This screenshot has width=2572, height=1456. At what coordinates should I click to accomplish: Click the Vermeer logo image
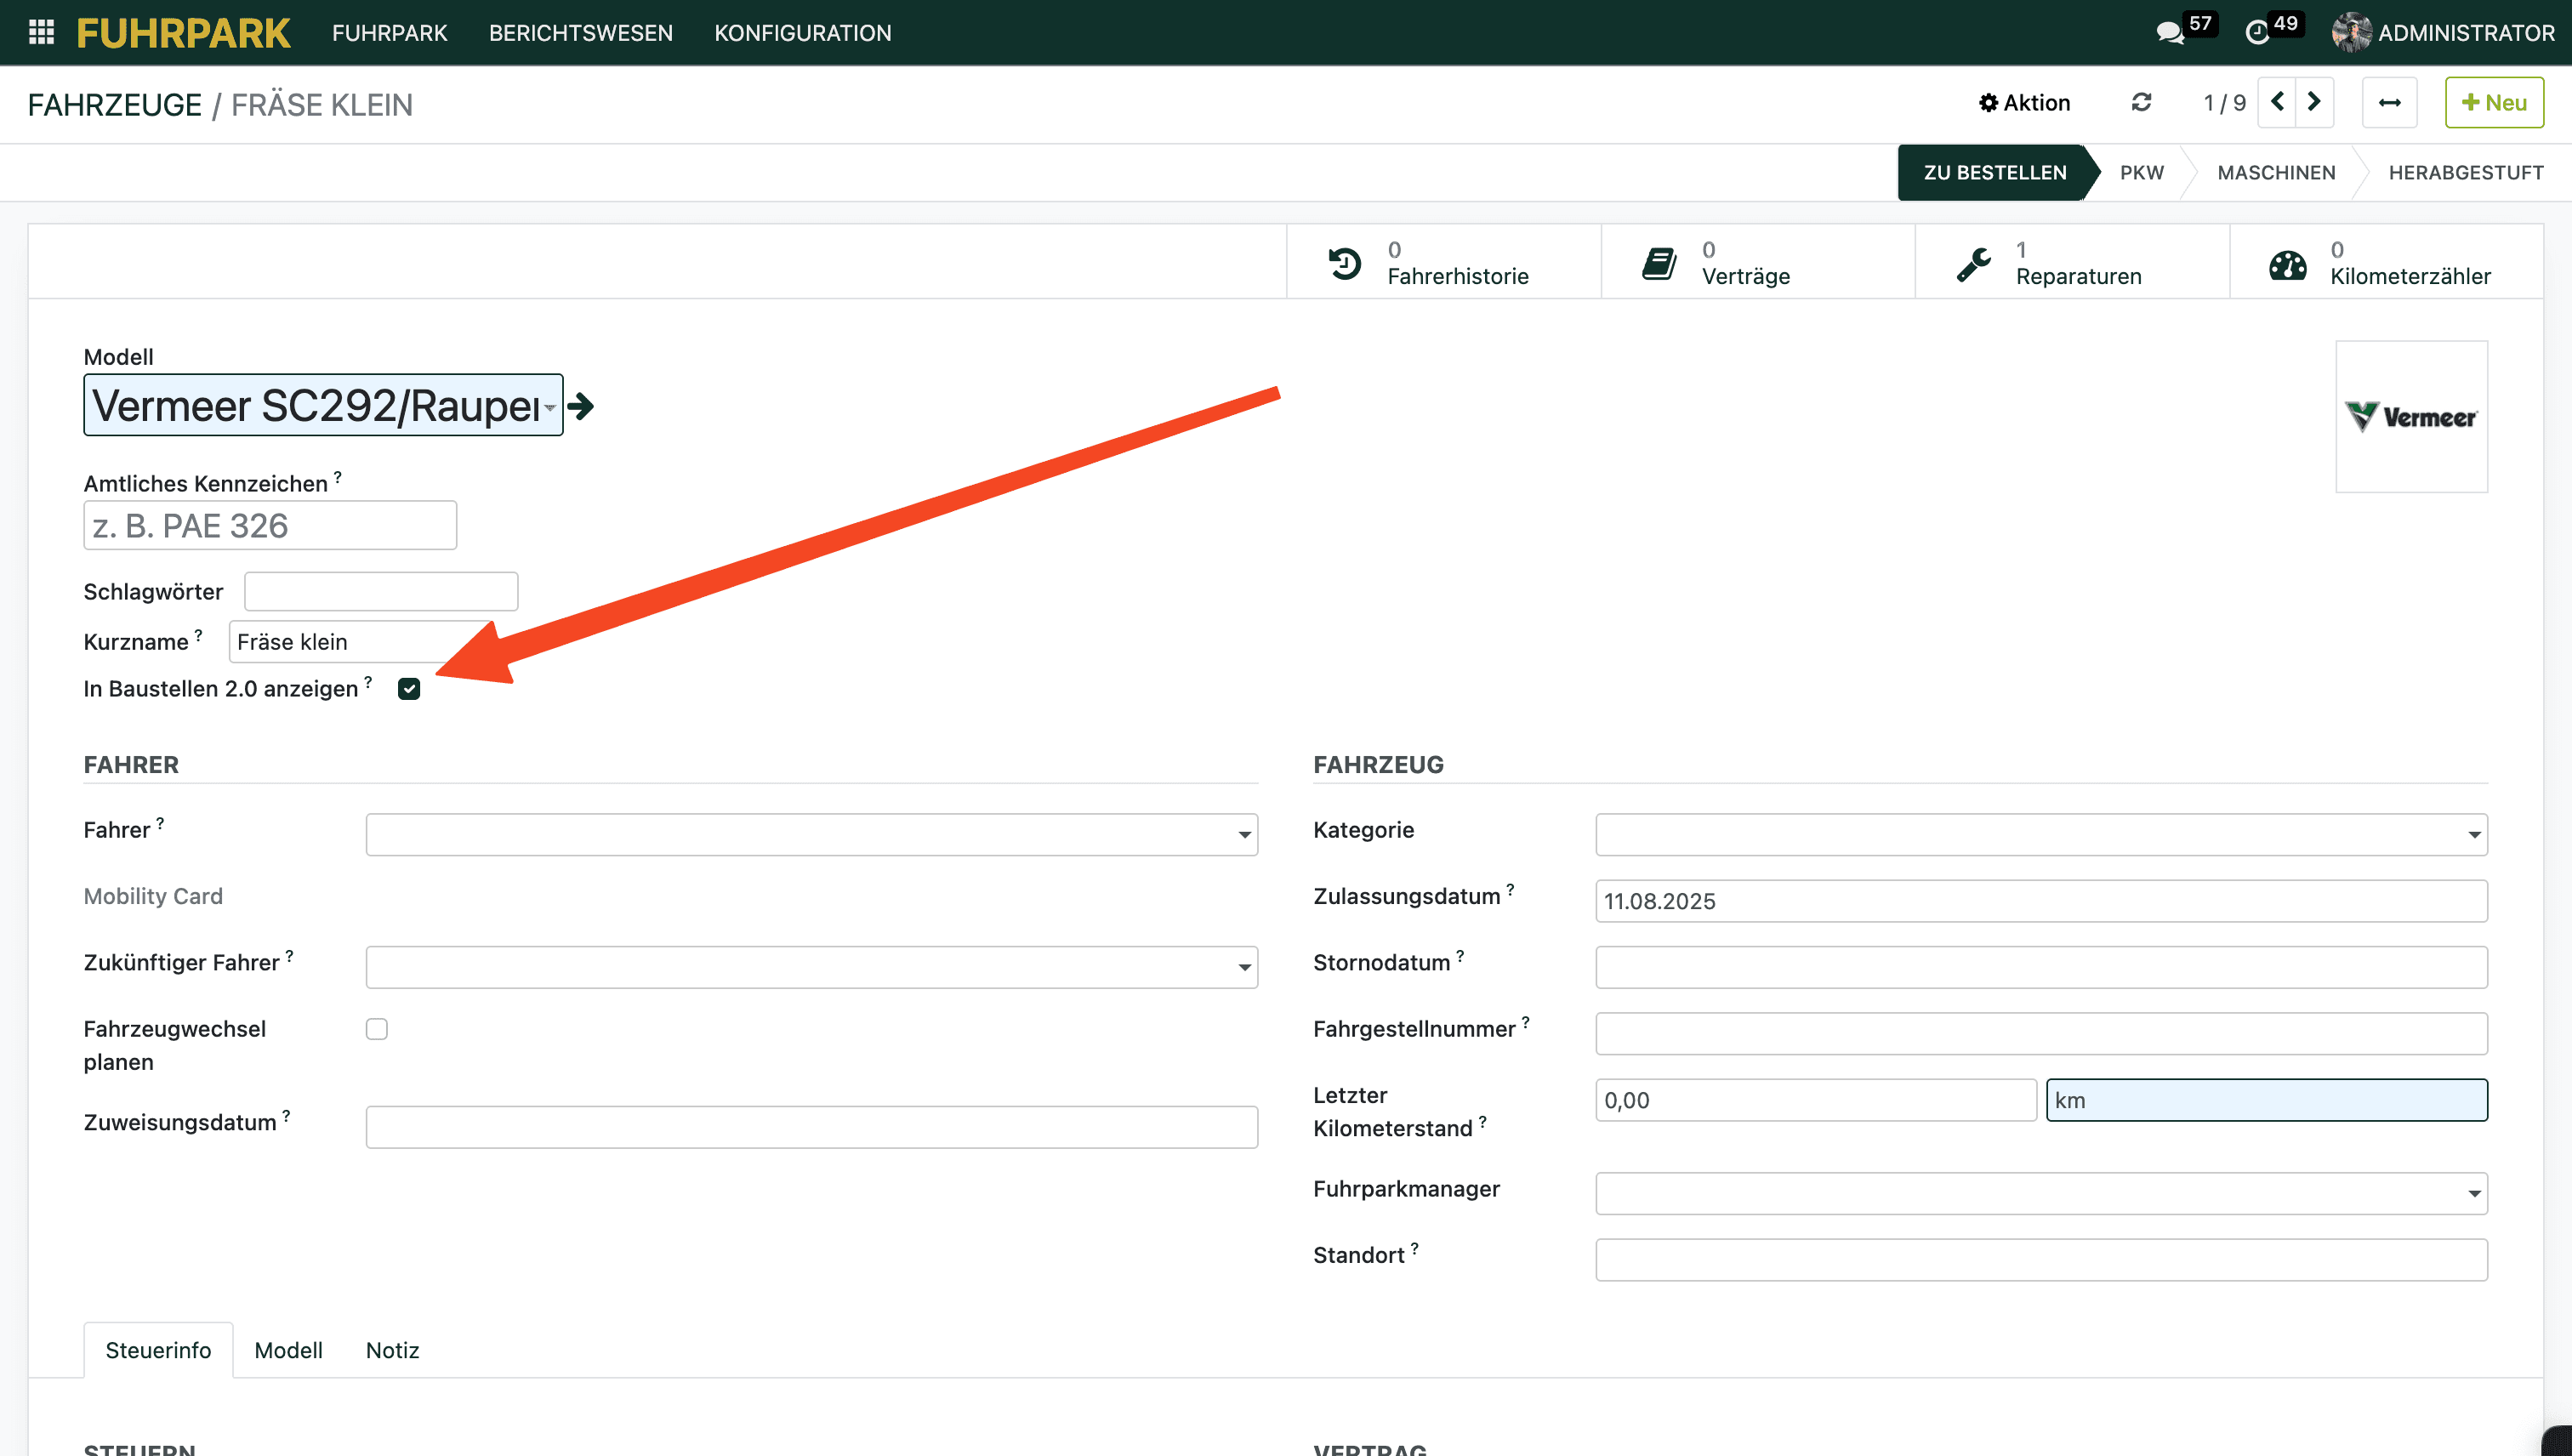2410,416
